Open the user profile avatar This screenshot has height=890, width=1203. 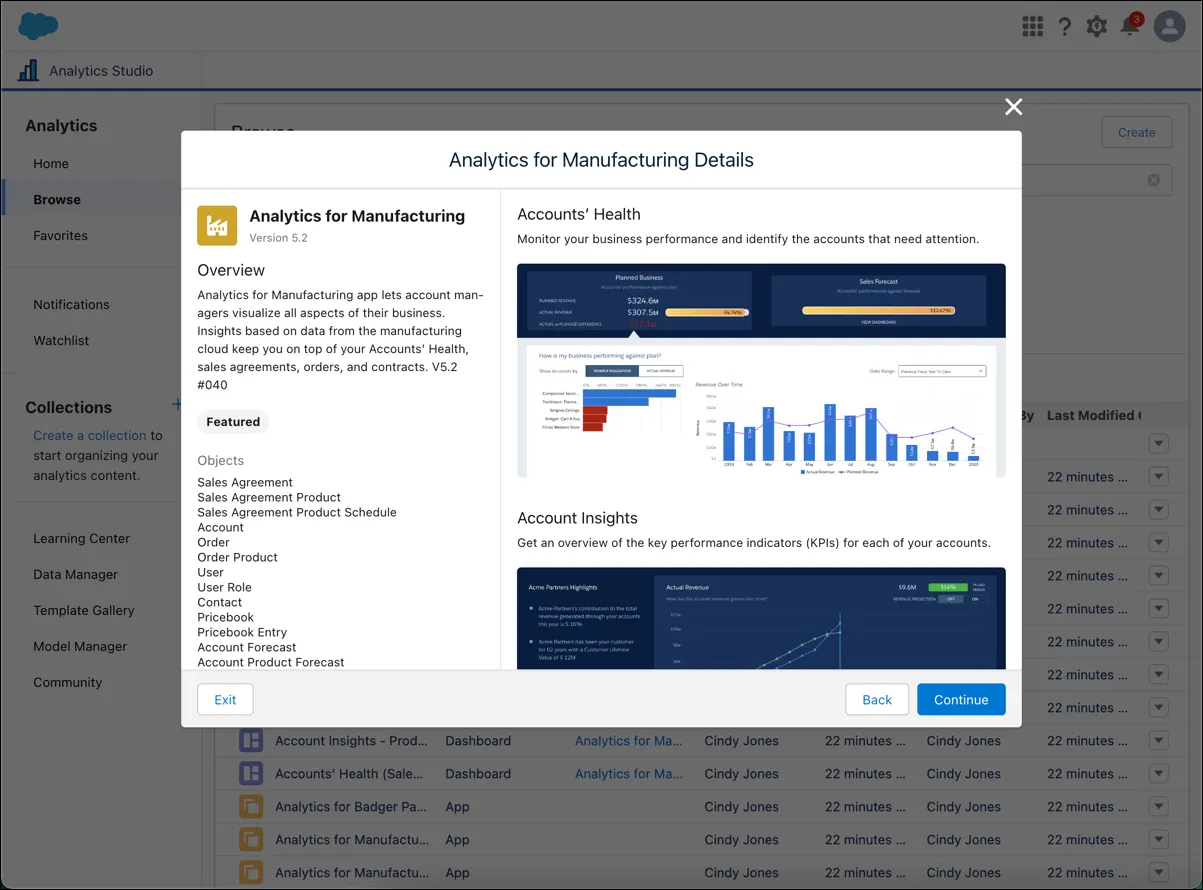pyautogui.click(x=1169, y=26)
